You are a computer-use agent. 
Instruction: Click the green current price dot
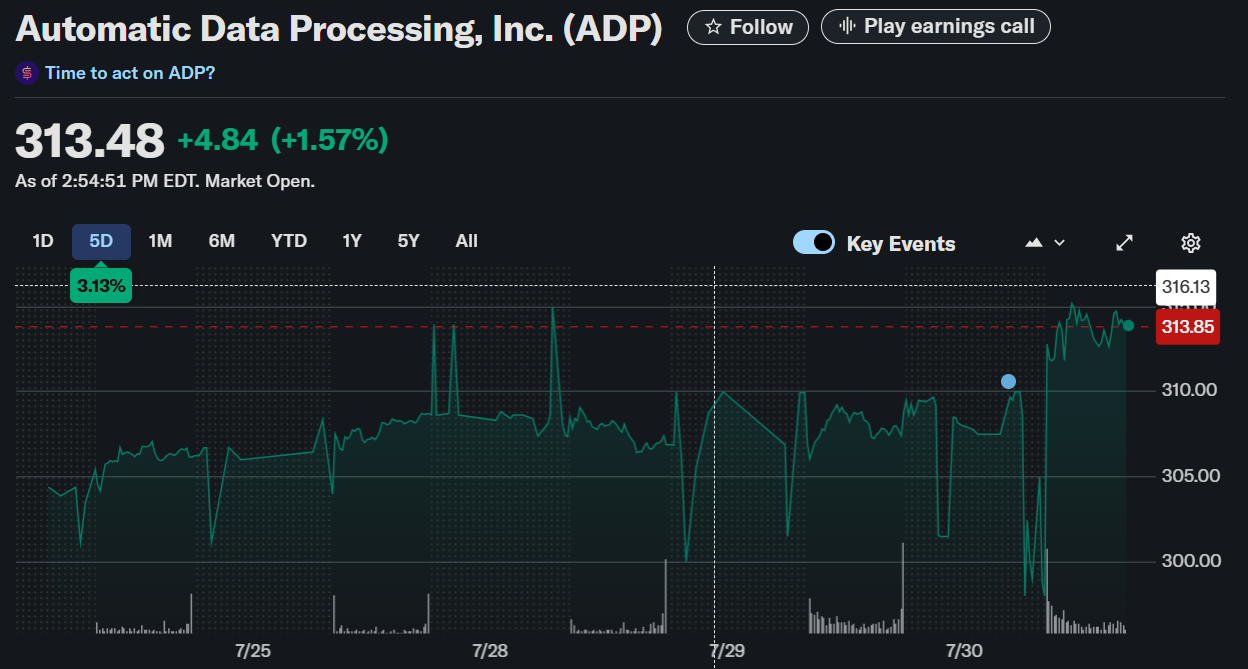click(x=1128, y=325)
